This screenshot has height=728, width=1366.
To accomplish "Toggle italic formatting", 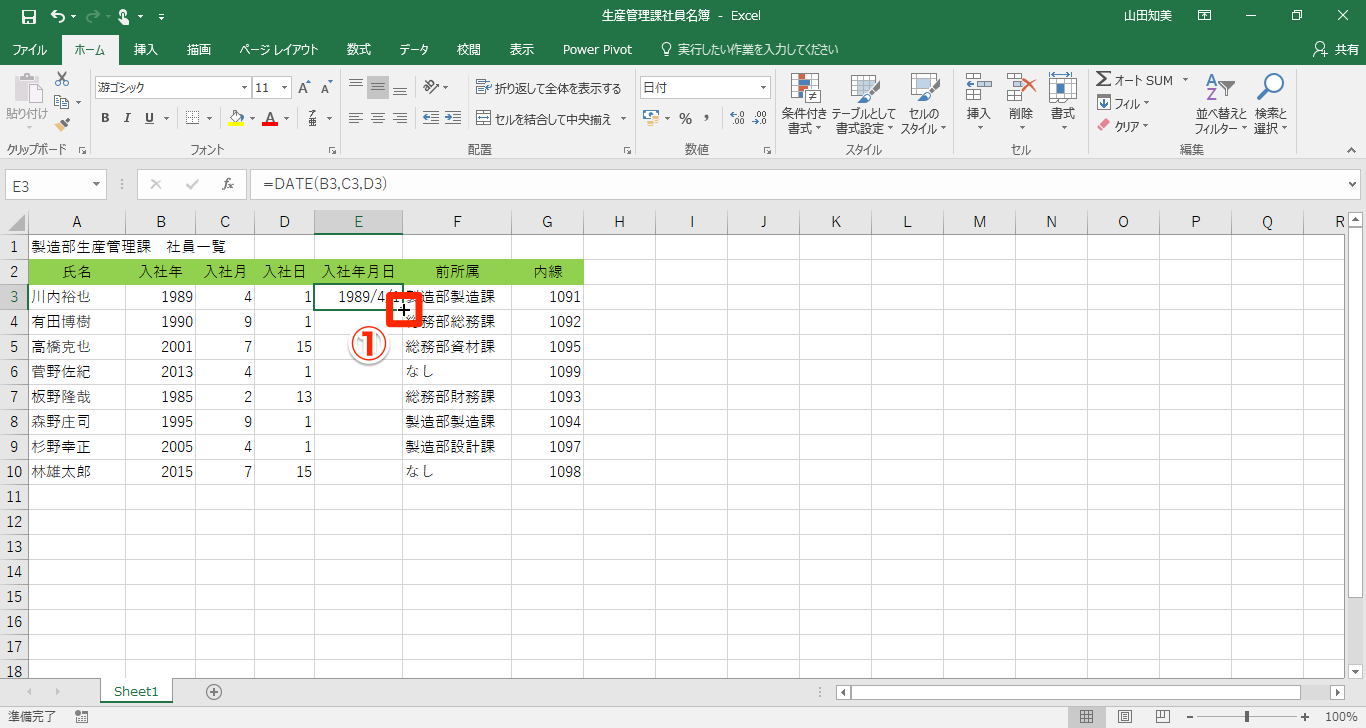I will (127, 118).
